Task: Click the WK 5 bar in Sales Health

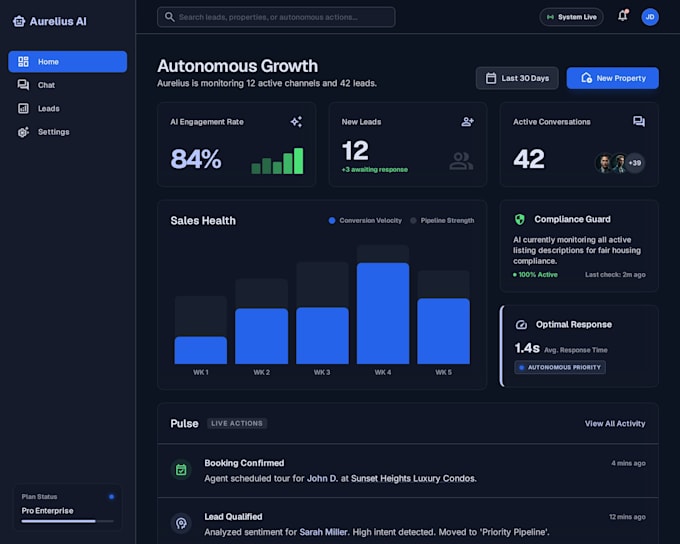Action: point(444,331)
